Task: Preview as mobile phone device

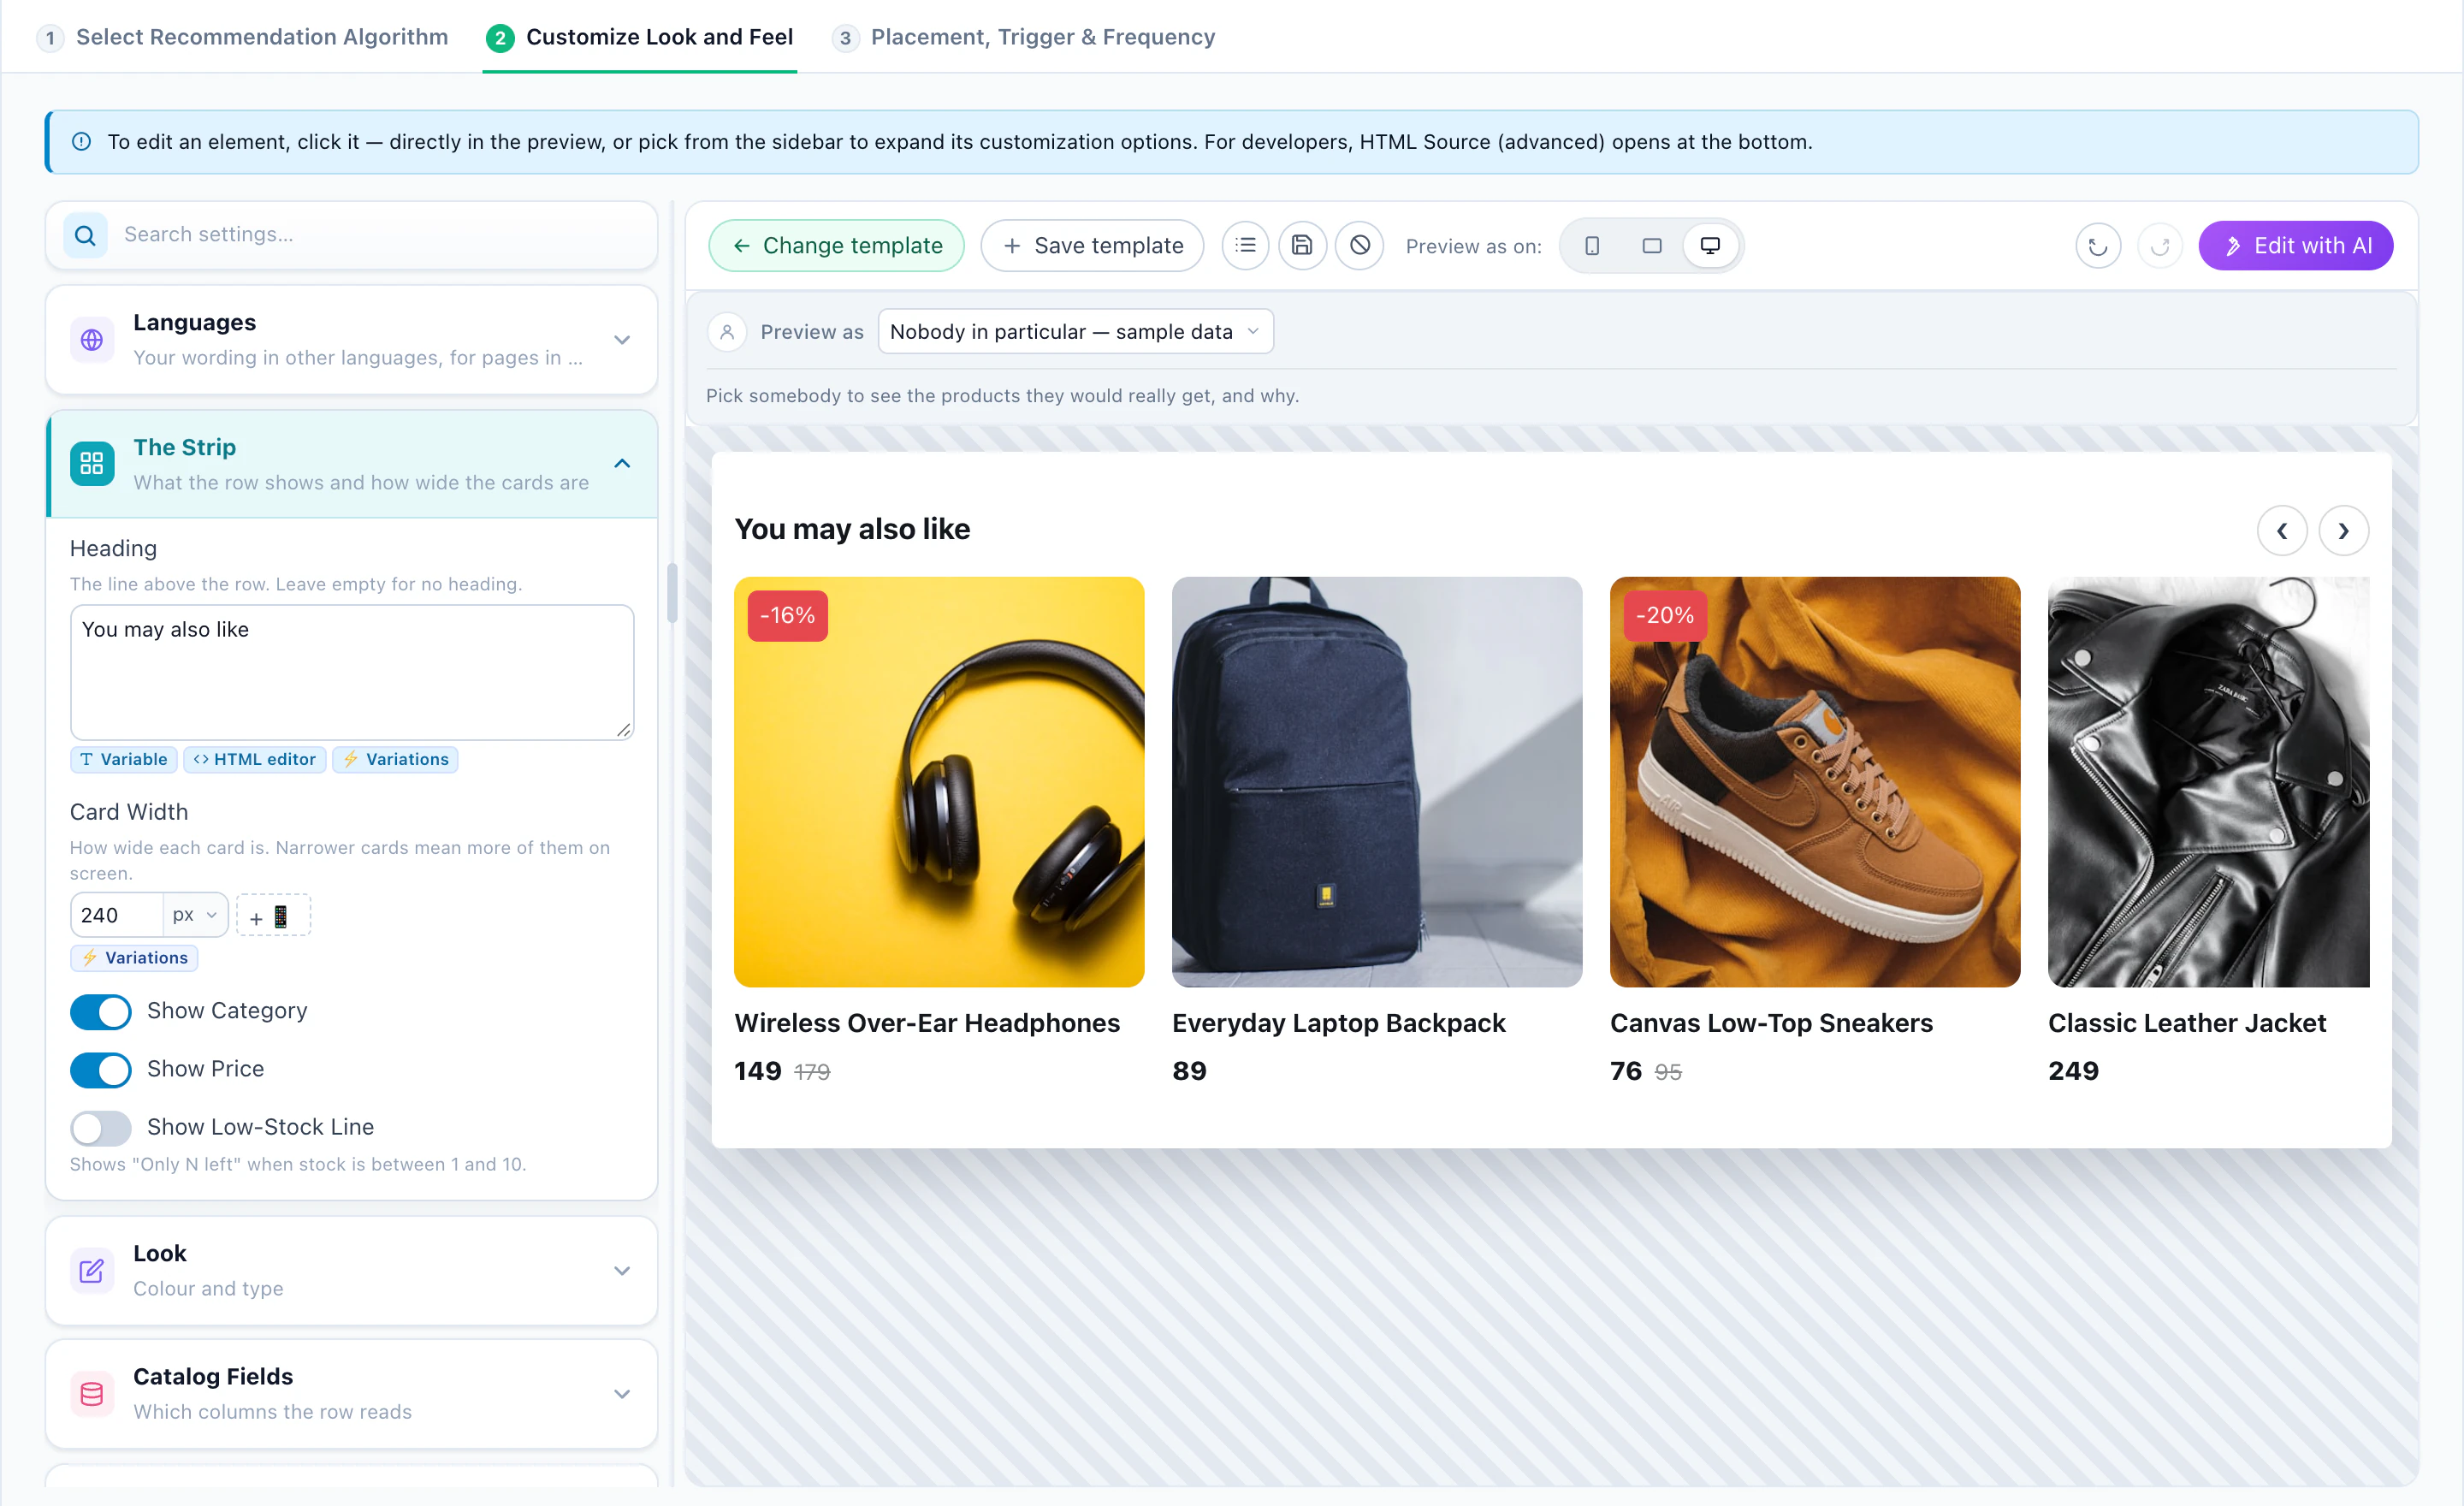Action: coord(1592,245)
